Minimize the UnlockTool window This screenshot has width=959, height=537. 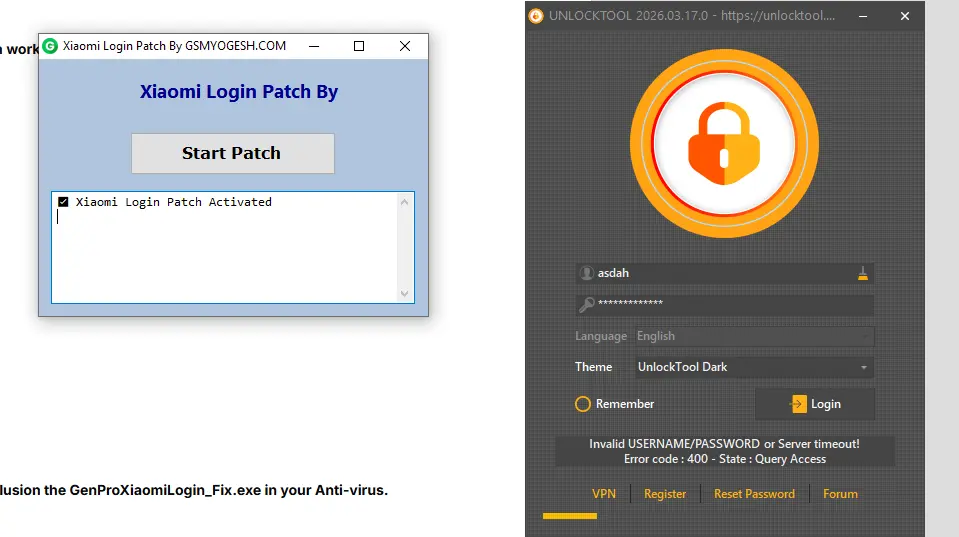click(x=863, y=17)
